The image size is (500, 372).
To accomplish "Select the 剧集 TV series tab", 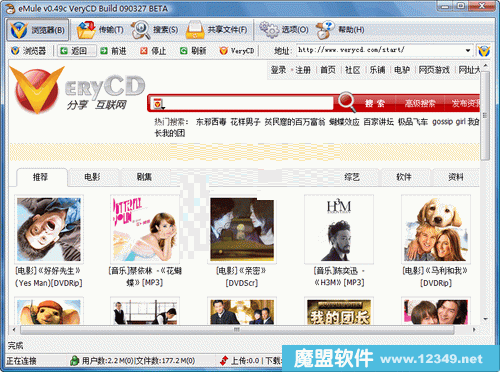I will (x=144, y=177).
